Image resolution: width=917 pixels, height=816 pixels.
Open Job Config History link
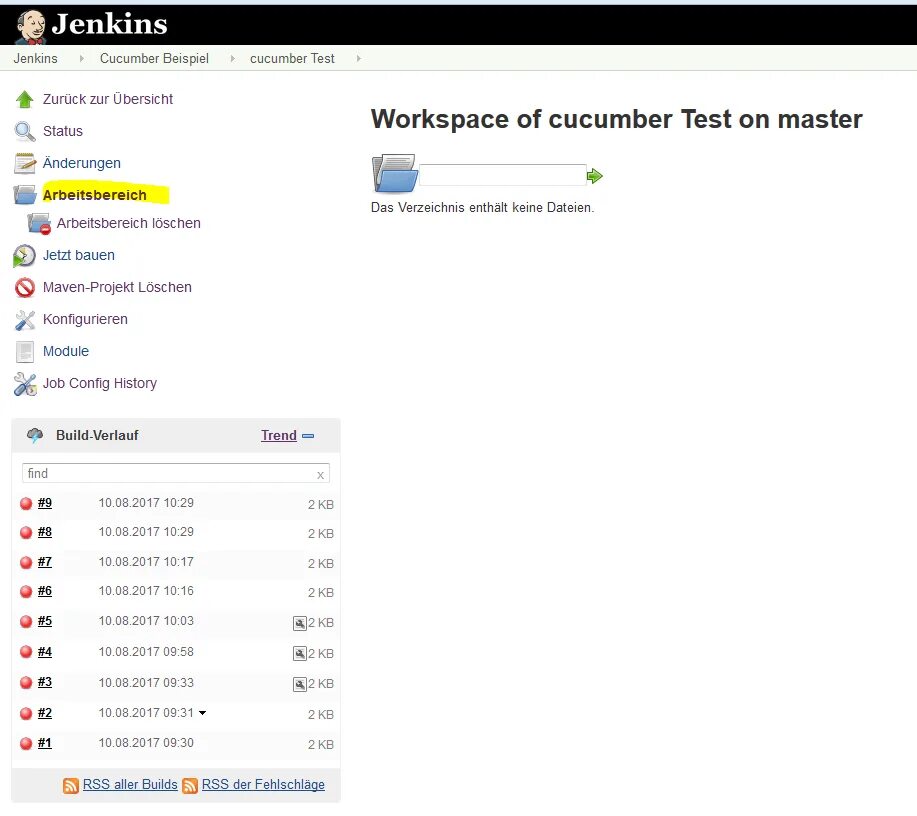click(100, 383)
